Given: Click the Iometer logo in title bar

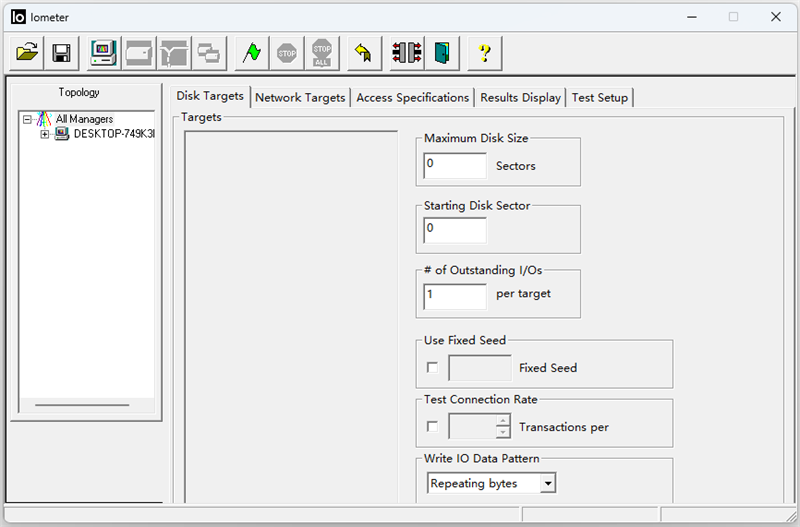Looking at the screenshot, I should [x=18, y=17].
